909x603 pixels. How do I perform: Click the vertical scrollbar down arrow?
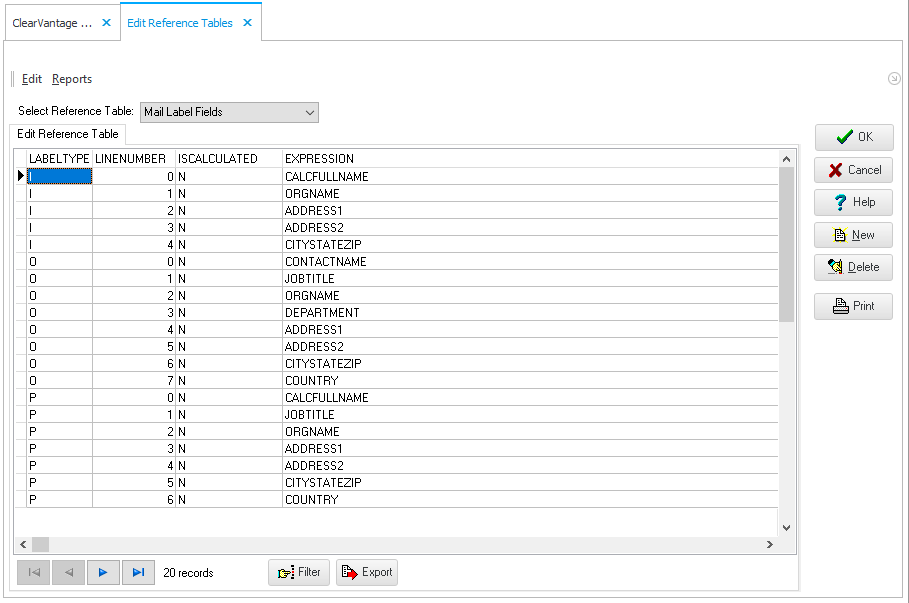point(786,528)
